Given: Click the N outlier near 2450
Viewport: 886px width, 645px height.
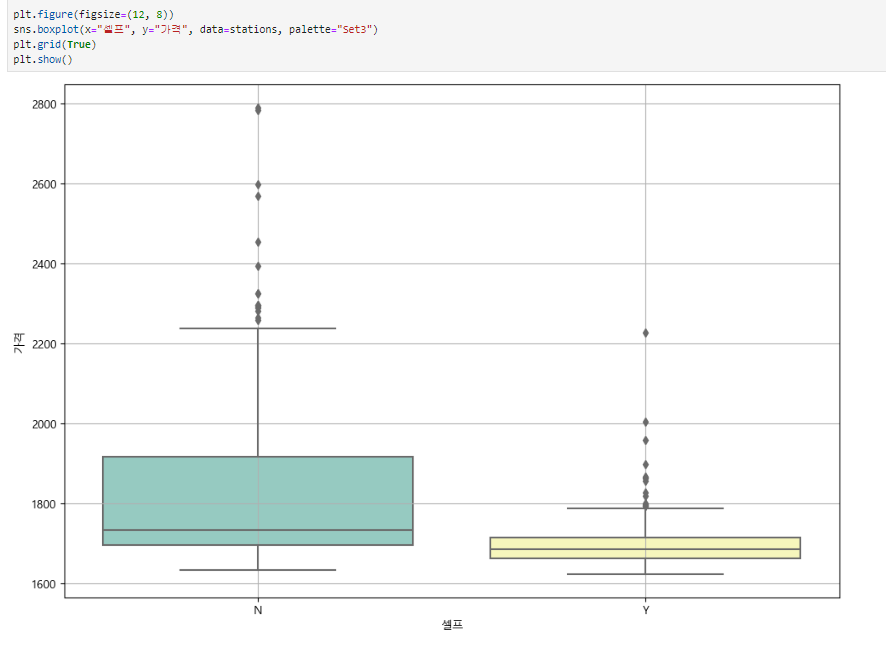Looking at the screenshot, I should coord(258,243).
